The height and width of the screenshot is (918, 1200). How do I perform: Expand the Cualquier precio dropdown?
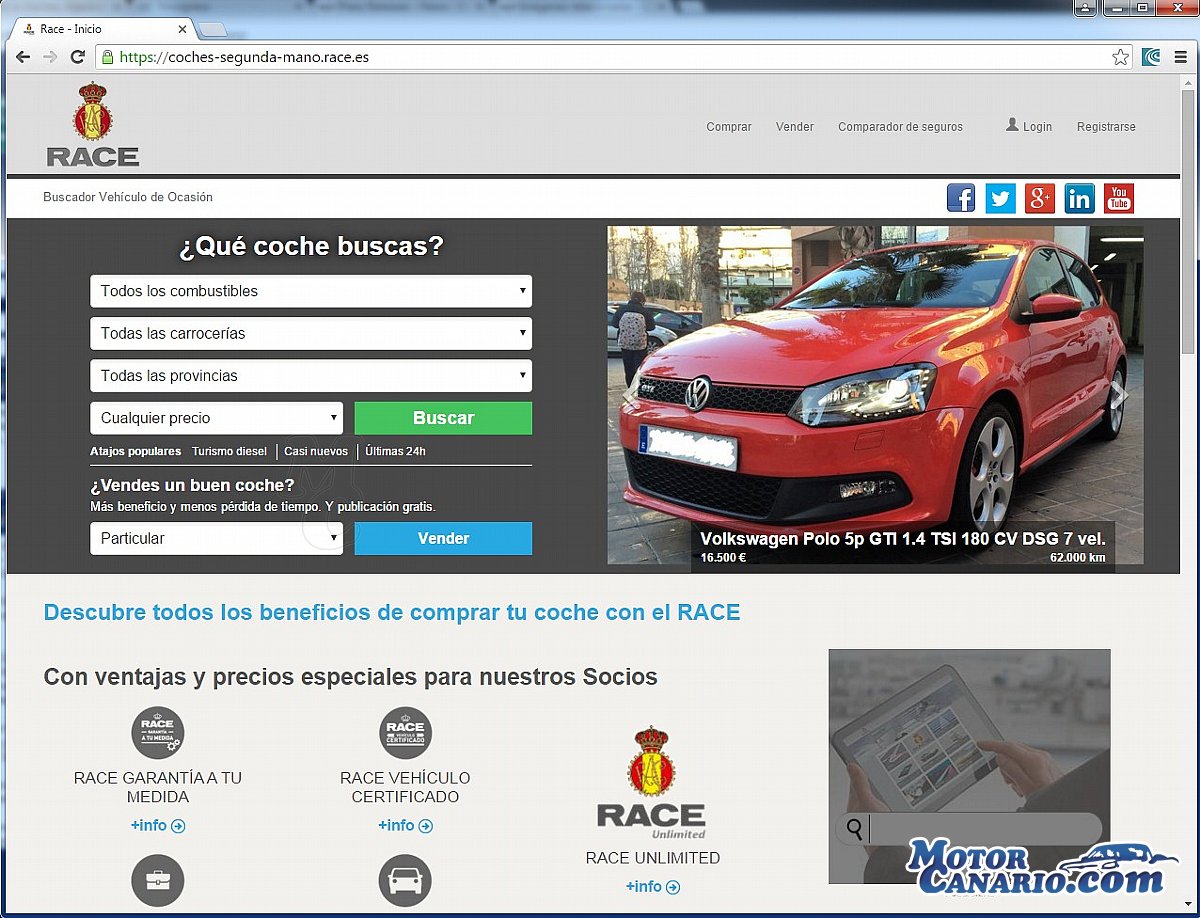(x=216, y=418)
